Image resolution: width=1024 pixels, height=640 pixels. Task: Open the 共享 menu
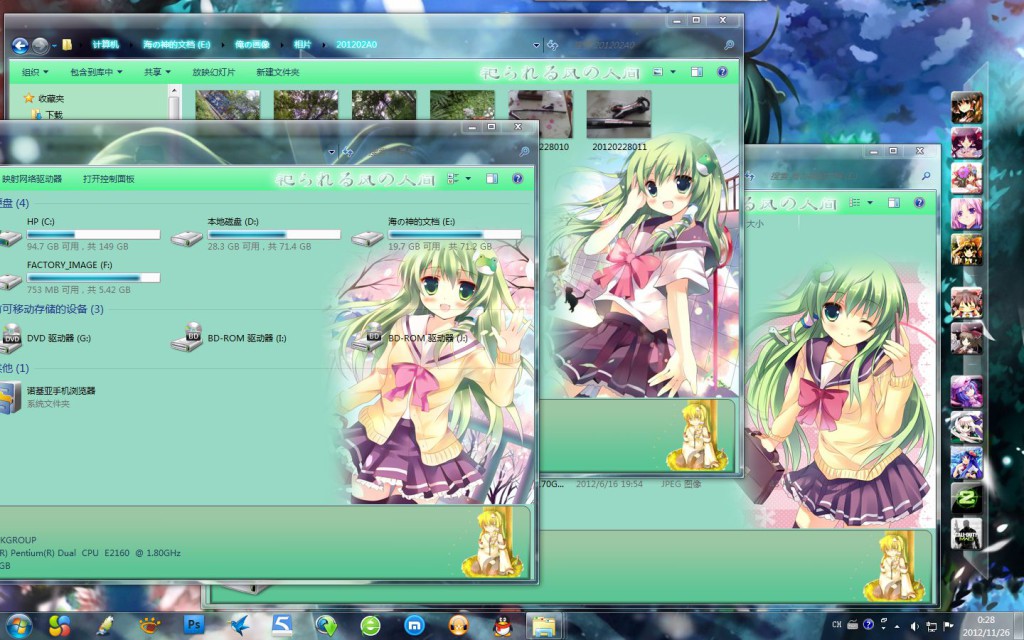(157, 72)
